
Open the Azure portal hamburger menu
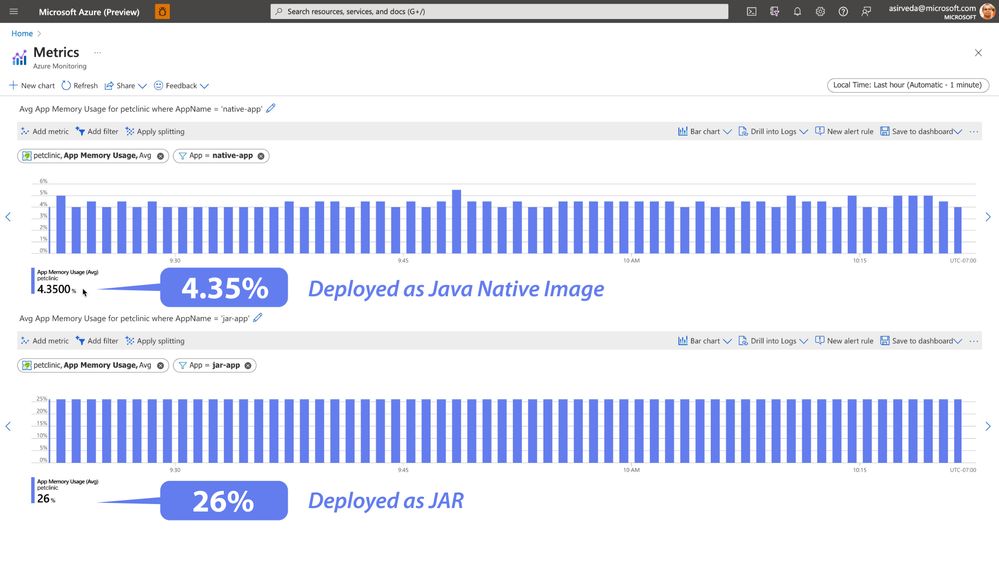click(13, 11)
